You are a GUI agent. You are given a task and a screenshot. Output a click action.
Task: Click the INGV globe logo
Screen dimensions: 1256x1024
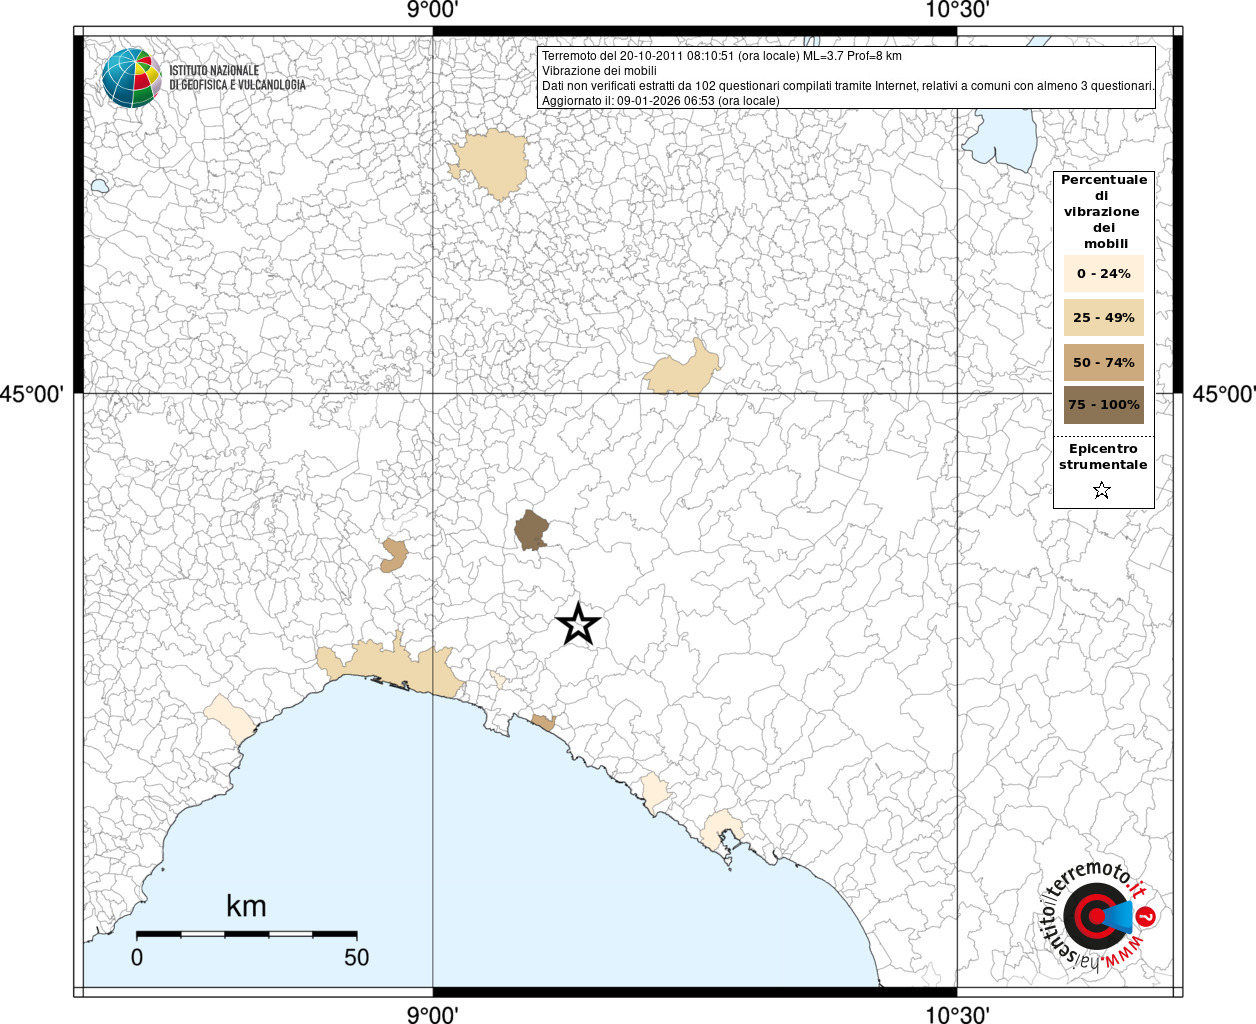pyautogui.click(x=131, y=78)
